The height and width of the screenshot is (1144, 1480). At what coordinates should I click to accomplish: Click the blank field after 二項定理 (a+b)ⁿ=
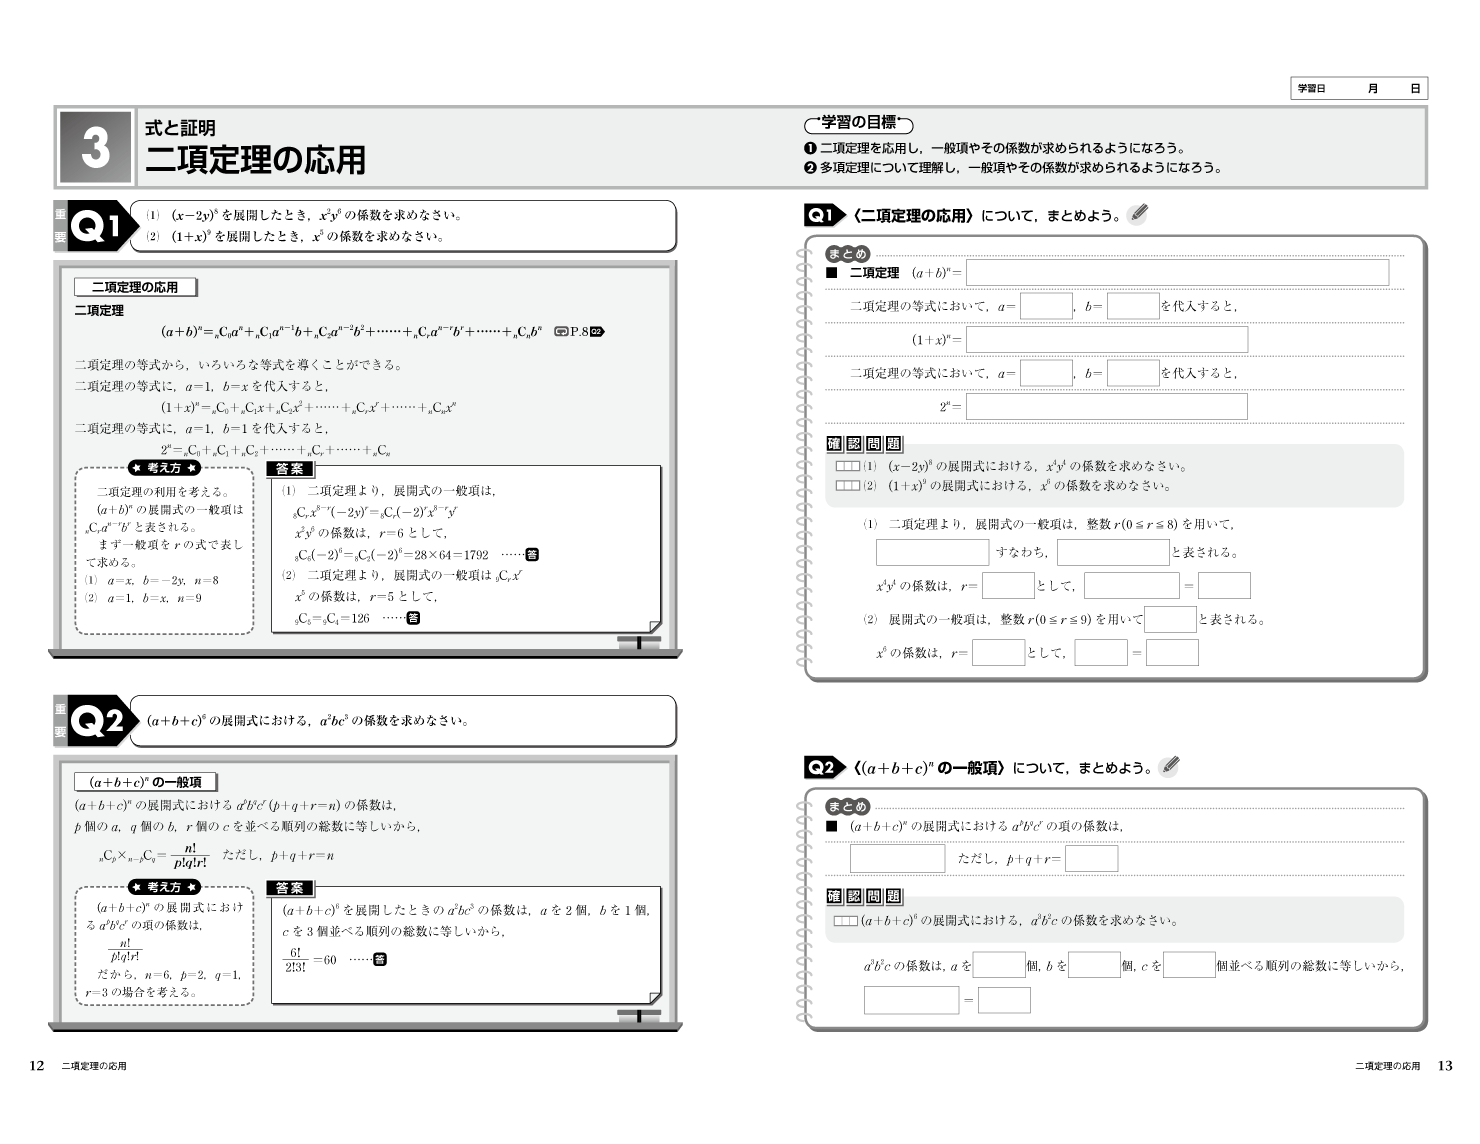pos(1177,272)
